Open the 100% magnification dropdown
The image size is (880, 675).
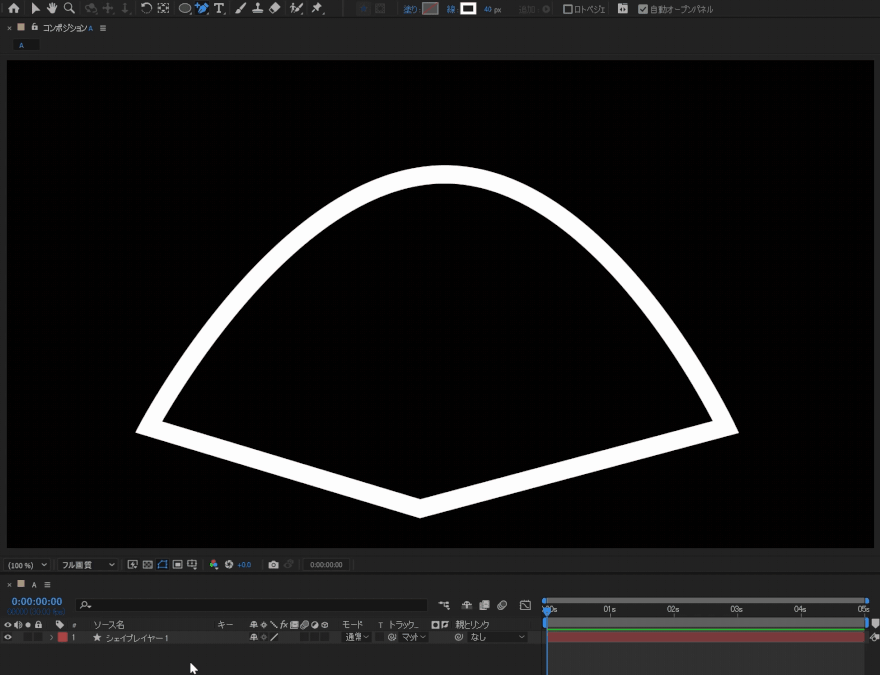point(28,565)
